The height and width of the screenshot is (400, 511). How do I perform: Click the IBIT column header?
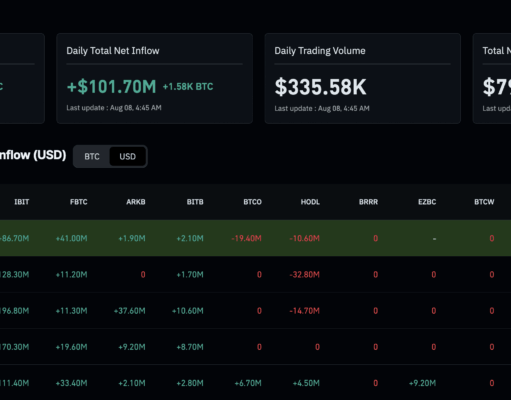22,202
